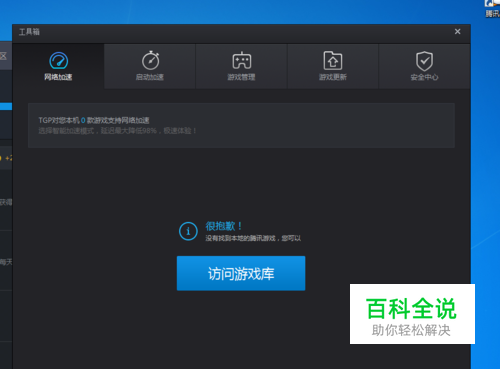The height and width of the screenshot is (369, 500).
Task: Open the 游戏管理 gamepad icon
Action: pos(242,61)
